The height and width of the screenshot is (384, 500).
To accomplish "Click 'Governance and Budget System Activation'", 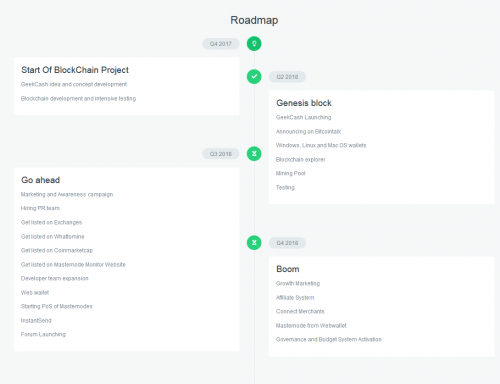I will 329,339.
